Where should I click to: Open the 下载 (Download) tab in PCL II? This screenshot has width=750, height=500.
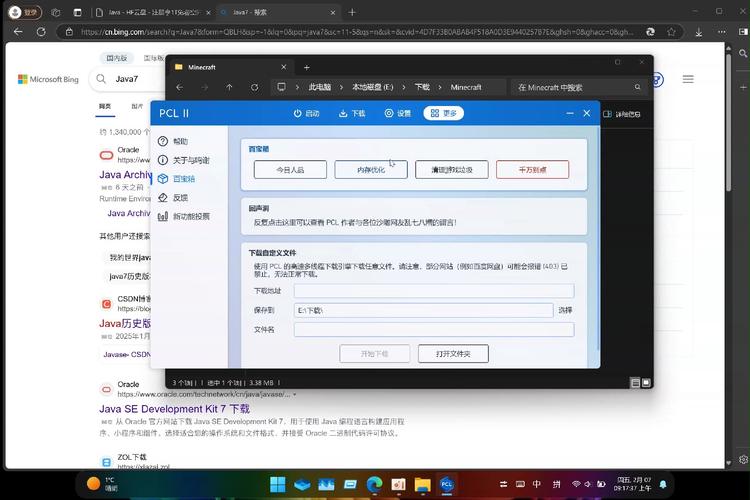point(352,113)
